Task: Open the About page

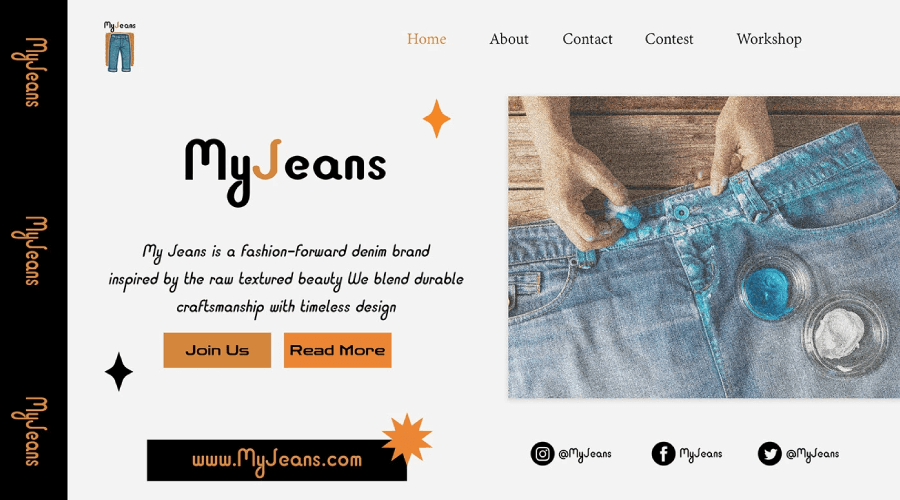Action: point(509,39)
